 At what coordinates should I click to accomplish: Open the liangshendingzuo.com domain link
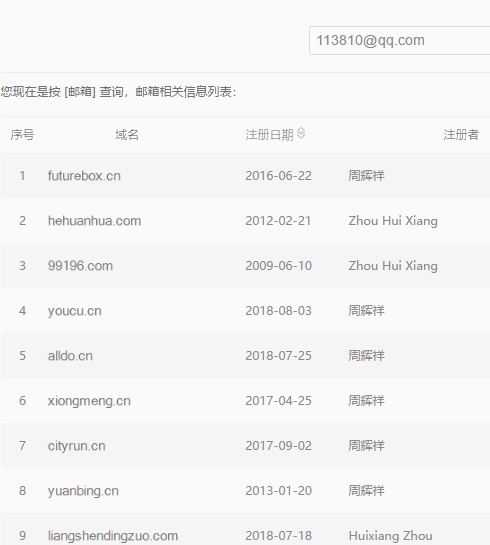point(113,536)
